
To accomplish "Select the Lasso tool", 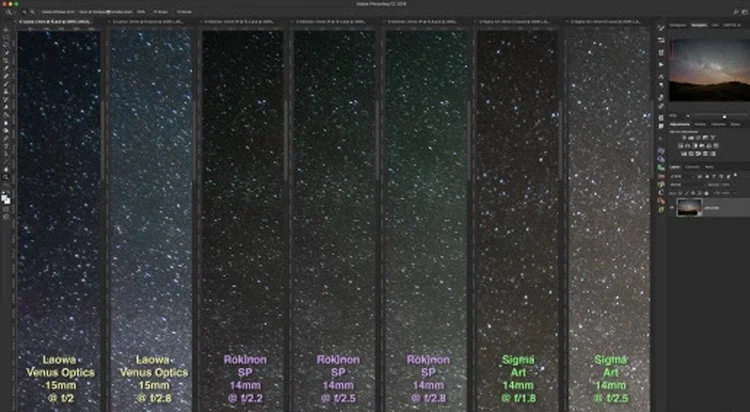I will tap(6, 45).
